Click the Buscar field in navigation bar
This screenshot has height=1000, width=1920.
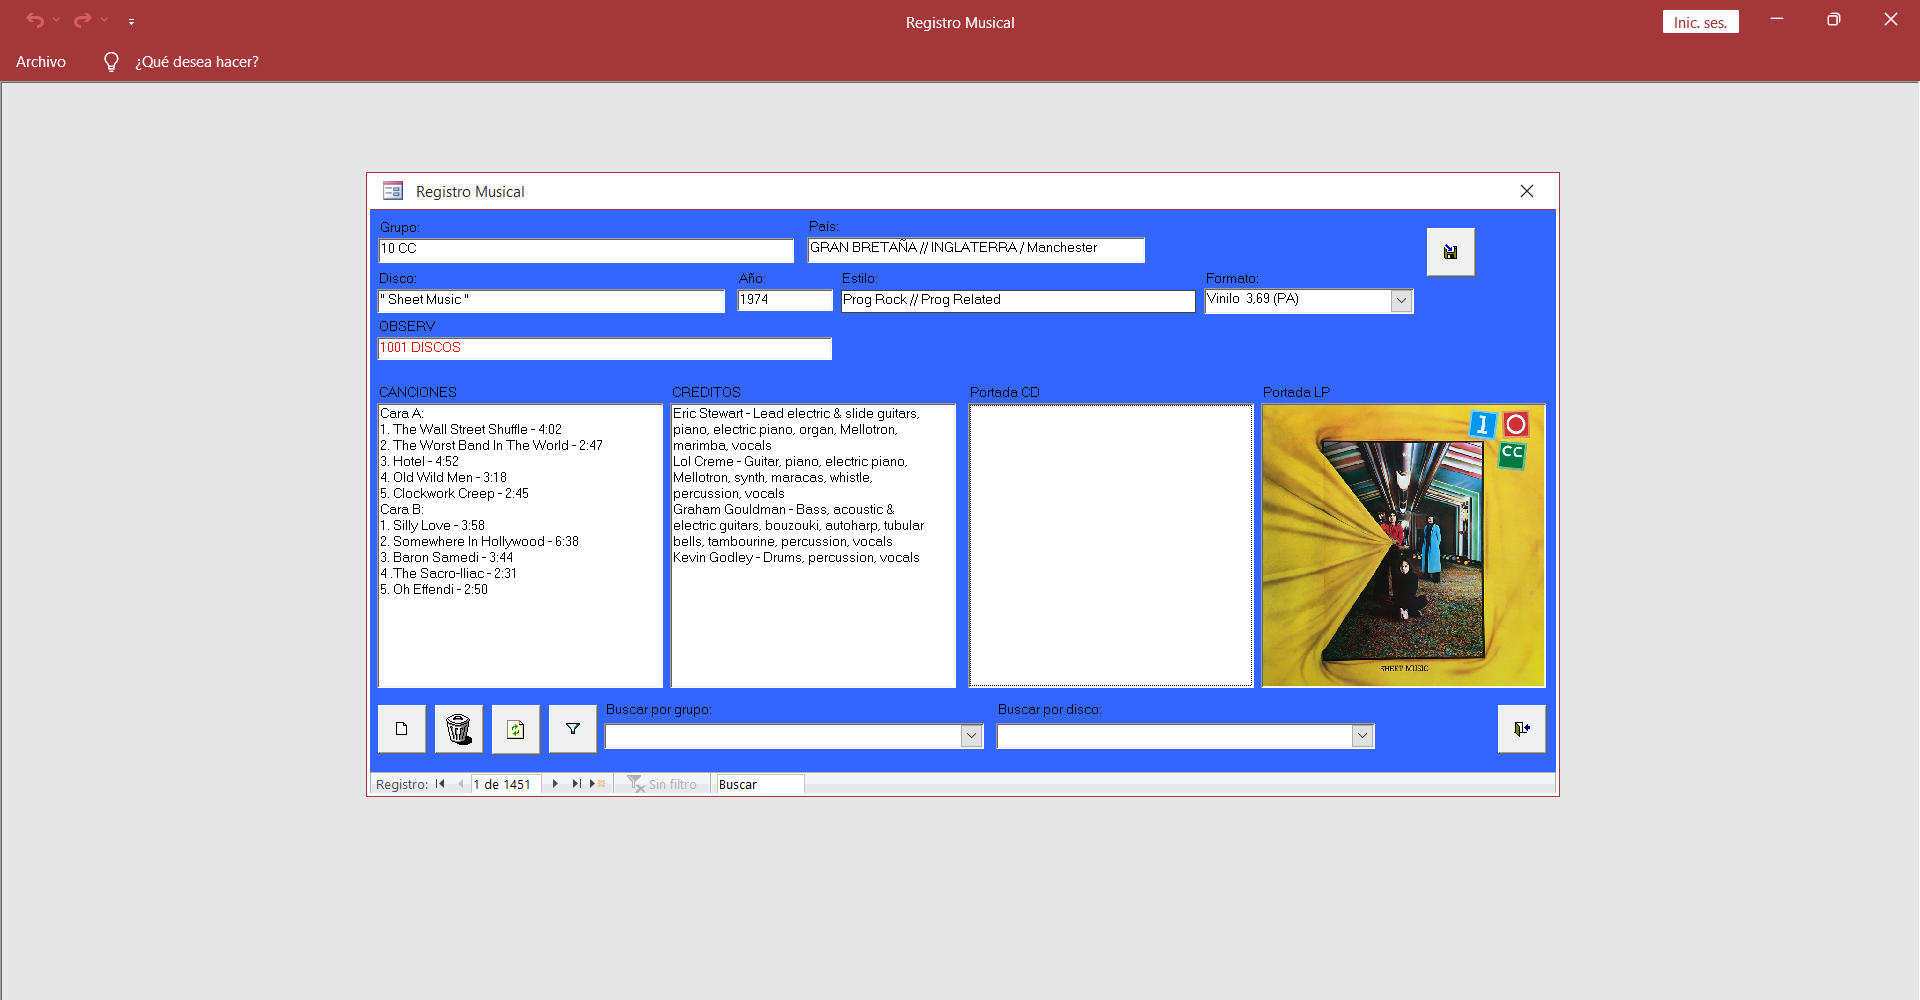tap(759, 784)
